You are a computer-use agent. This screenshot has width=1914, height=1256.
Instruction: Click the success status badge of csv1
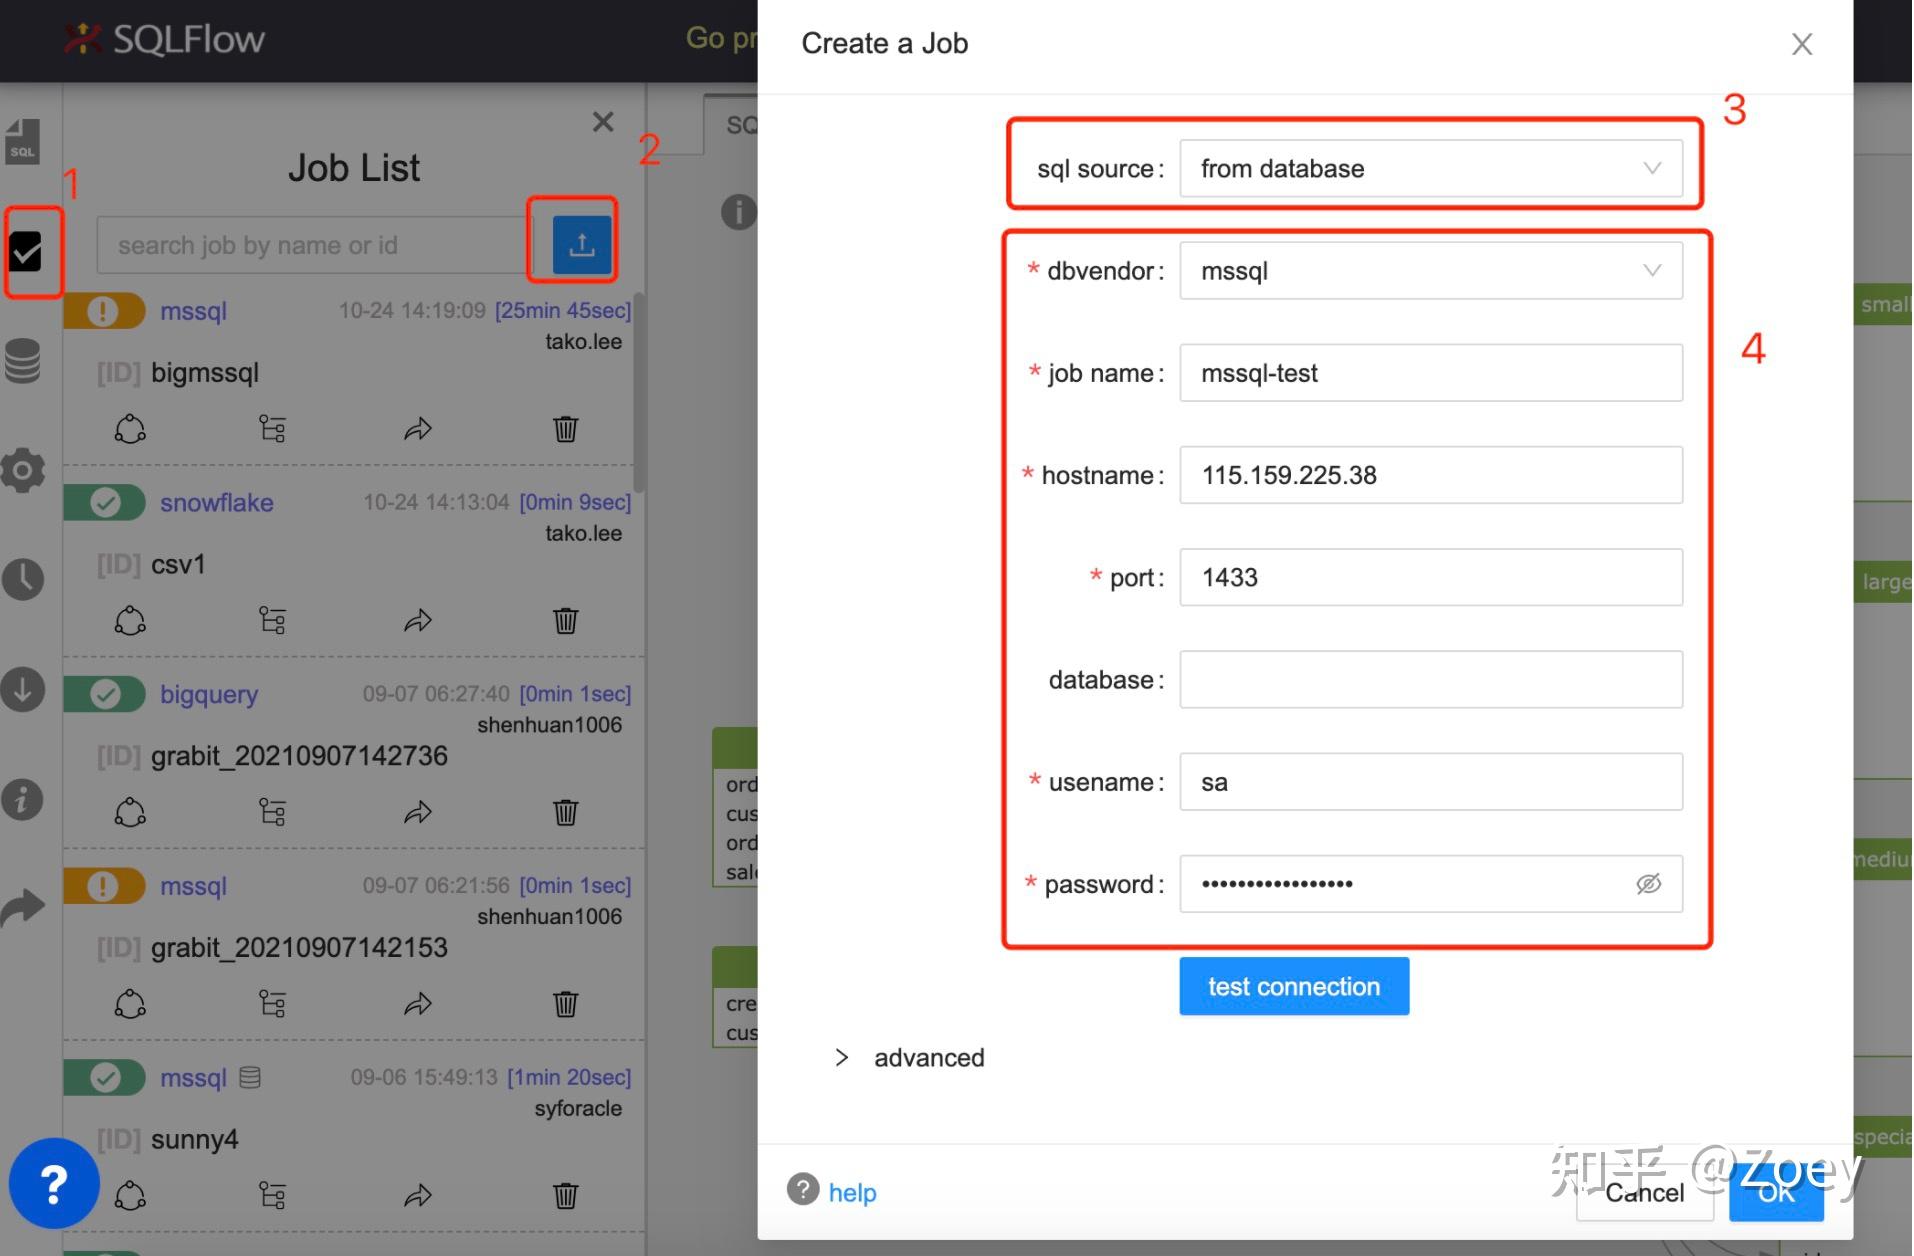(104, 502)
